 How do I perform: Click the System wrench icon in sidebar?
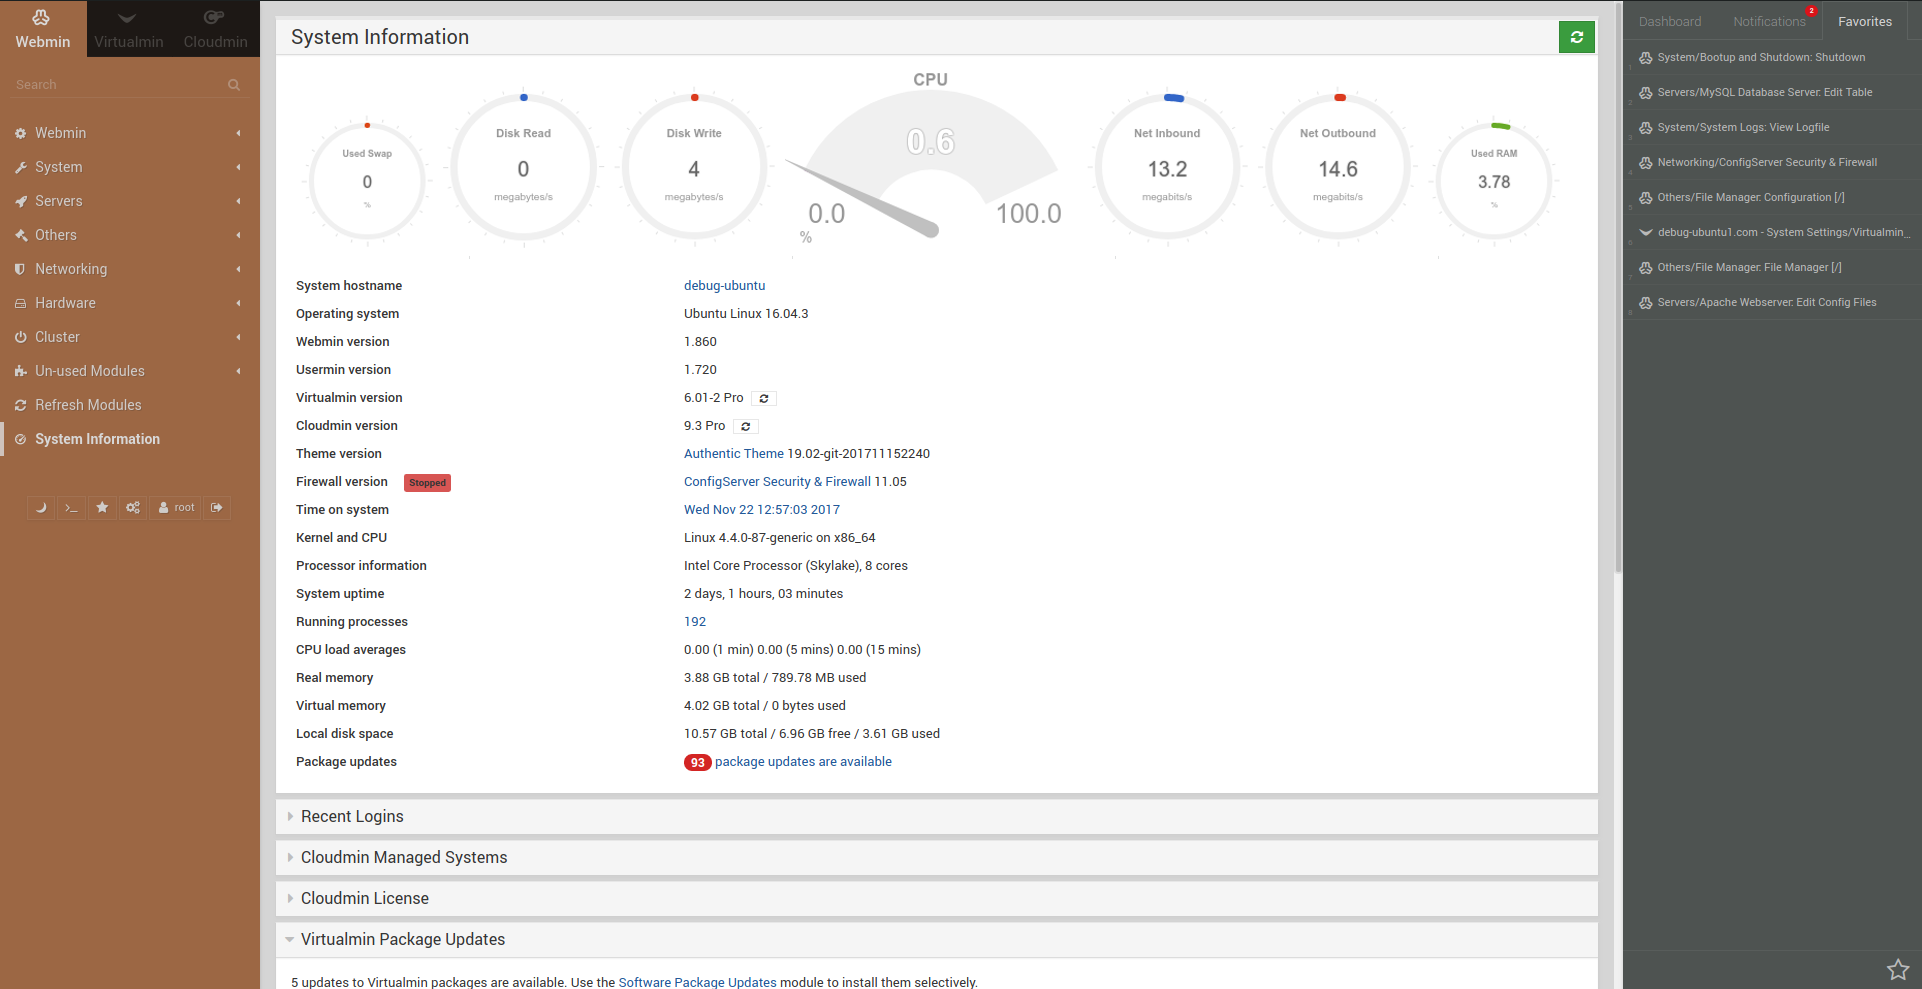[20, 167]
